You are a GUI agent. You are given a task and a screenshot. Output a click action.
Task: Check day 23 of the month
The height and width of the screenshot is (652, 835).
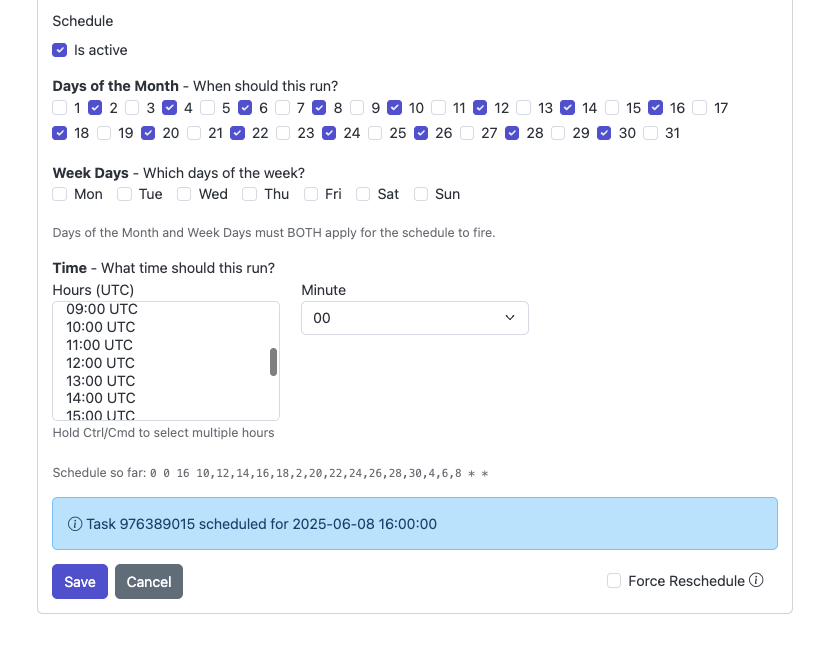point(283,133)
